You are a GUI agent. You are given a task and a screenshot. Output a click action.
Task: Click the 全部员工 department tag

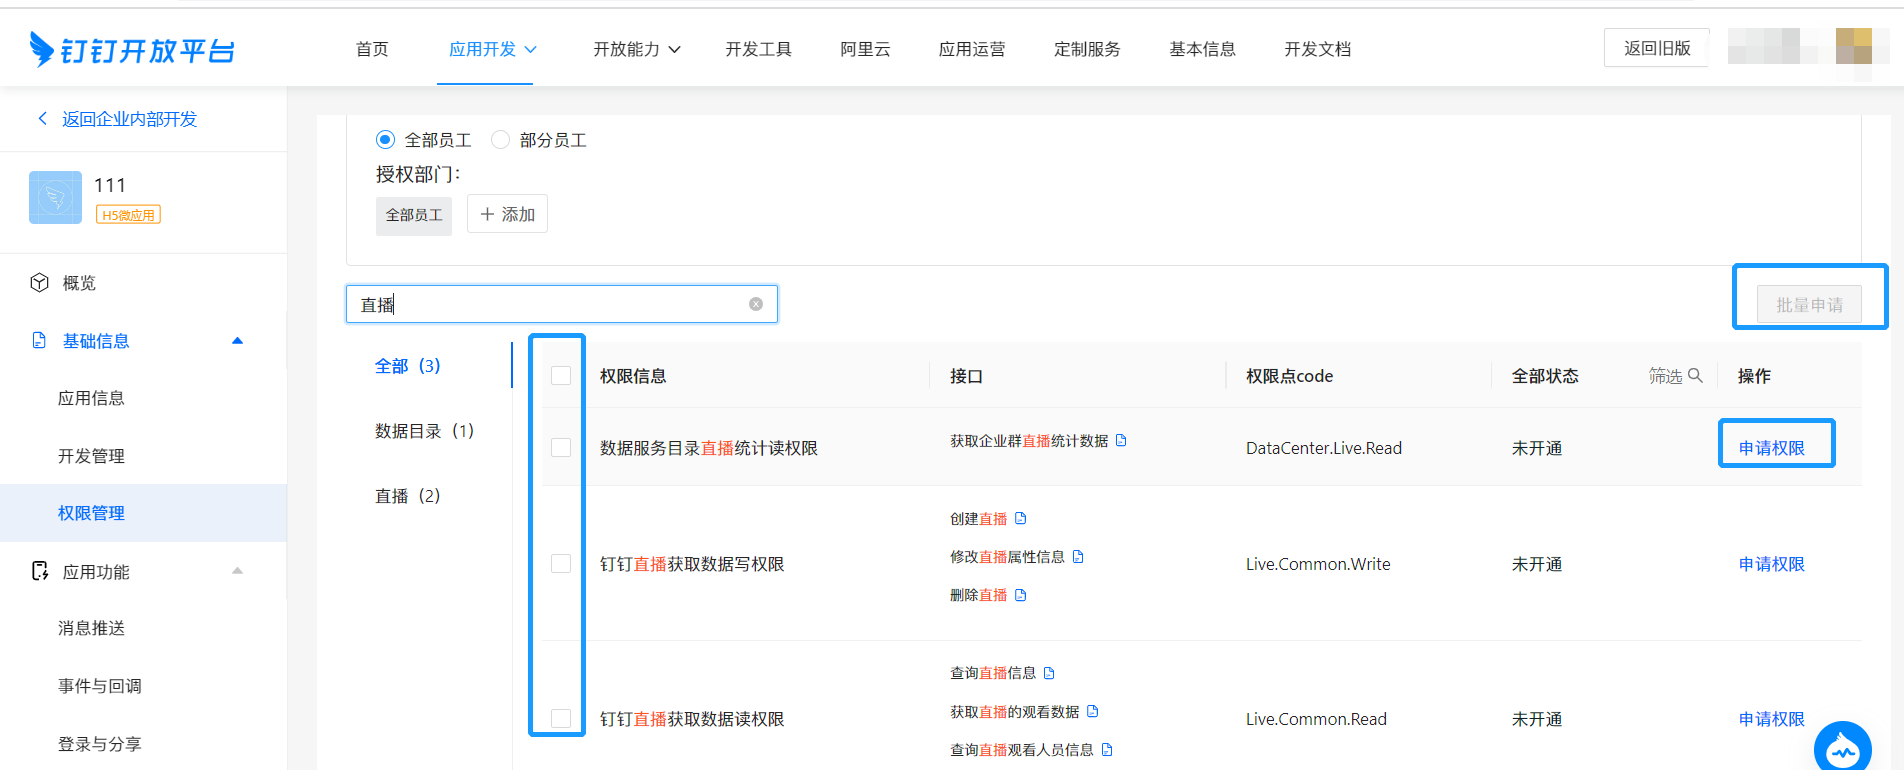click(x=414, y=215)
